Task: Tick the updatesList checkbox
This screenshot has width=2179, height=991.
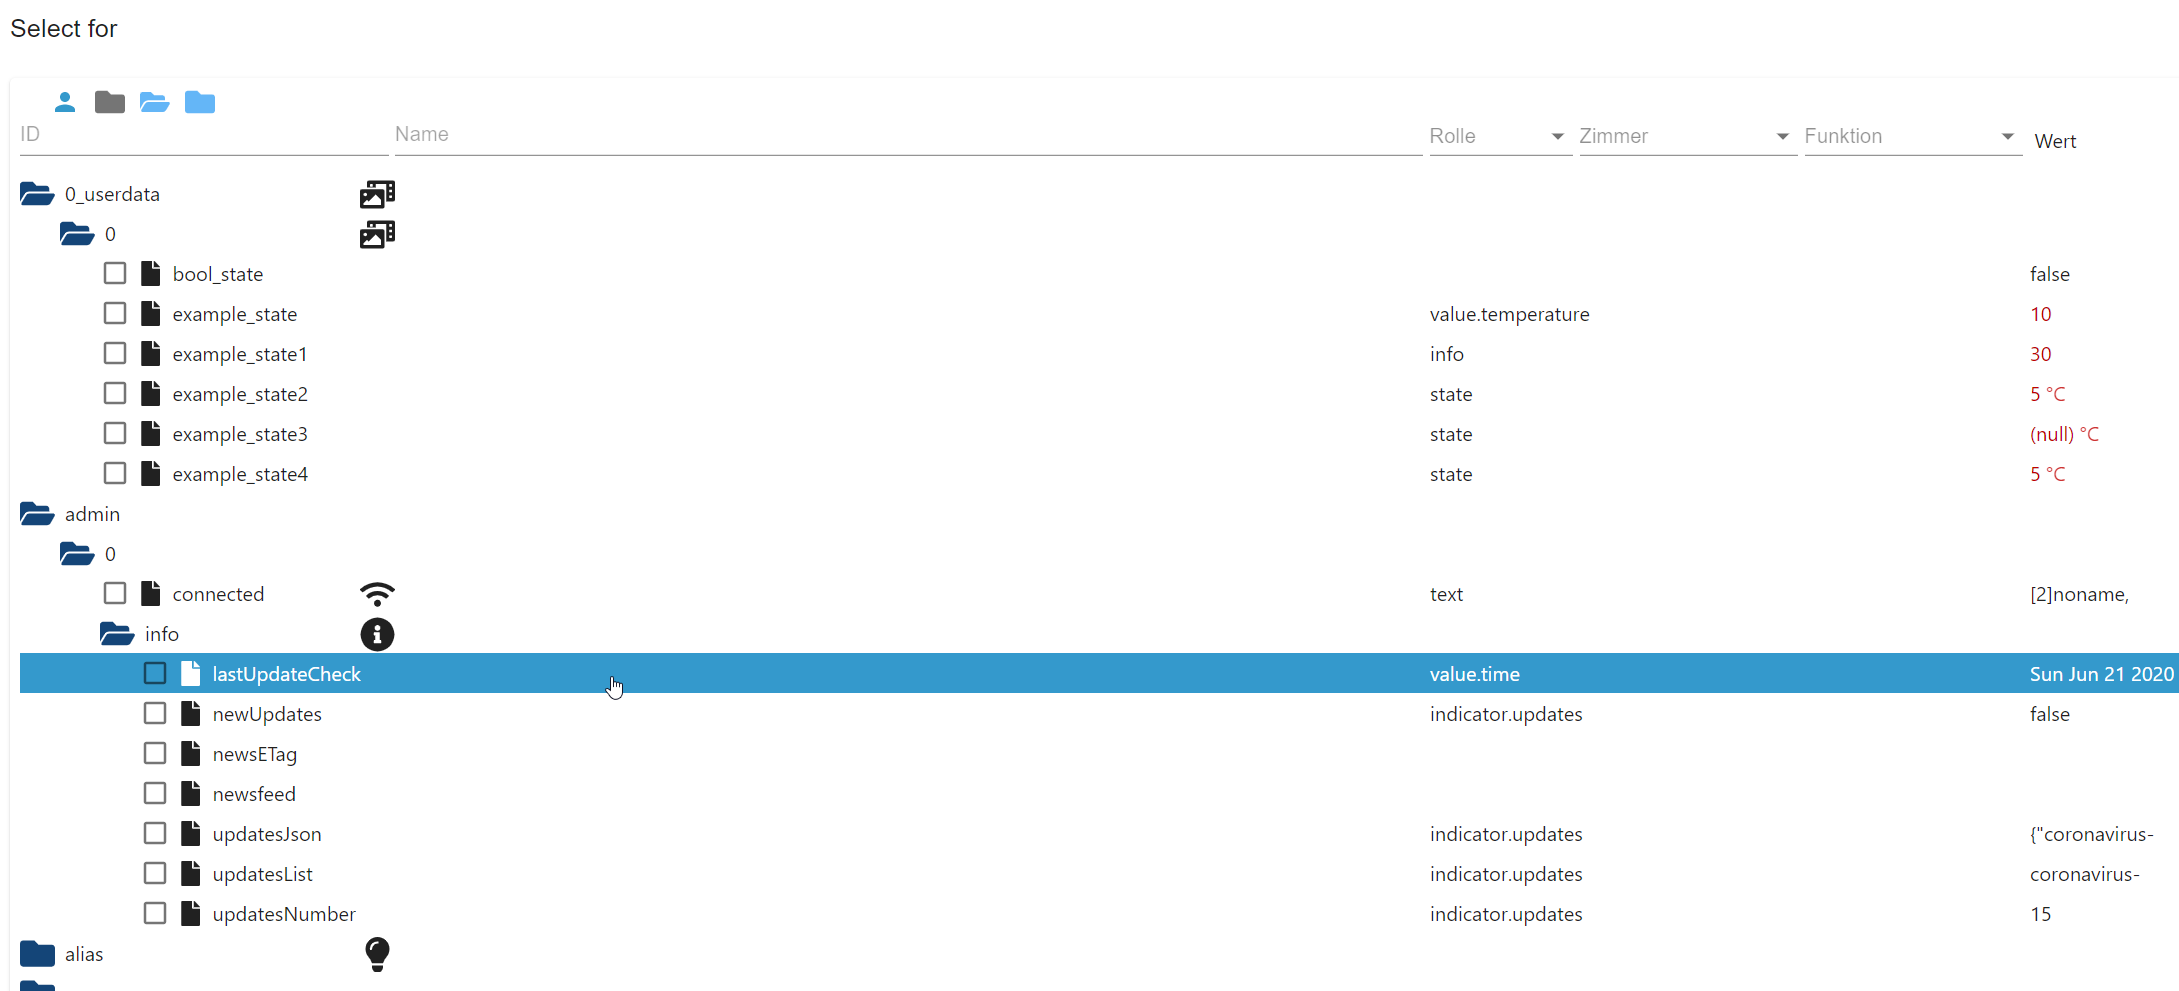Action: pyautogui.click(x=155, y=873)
